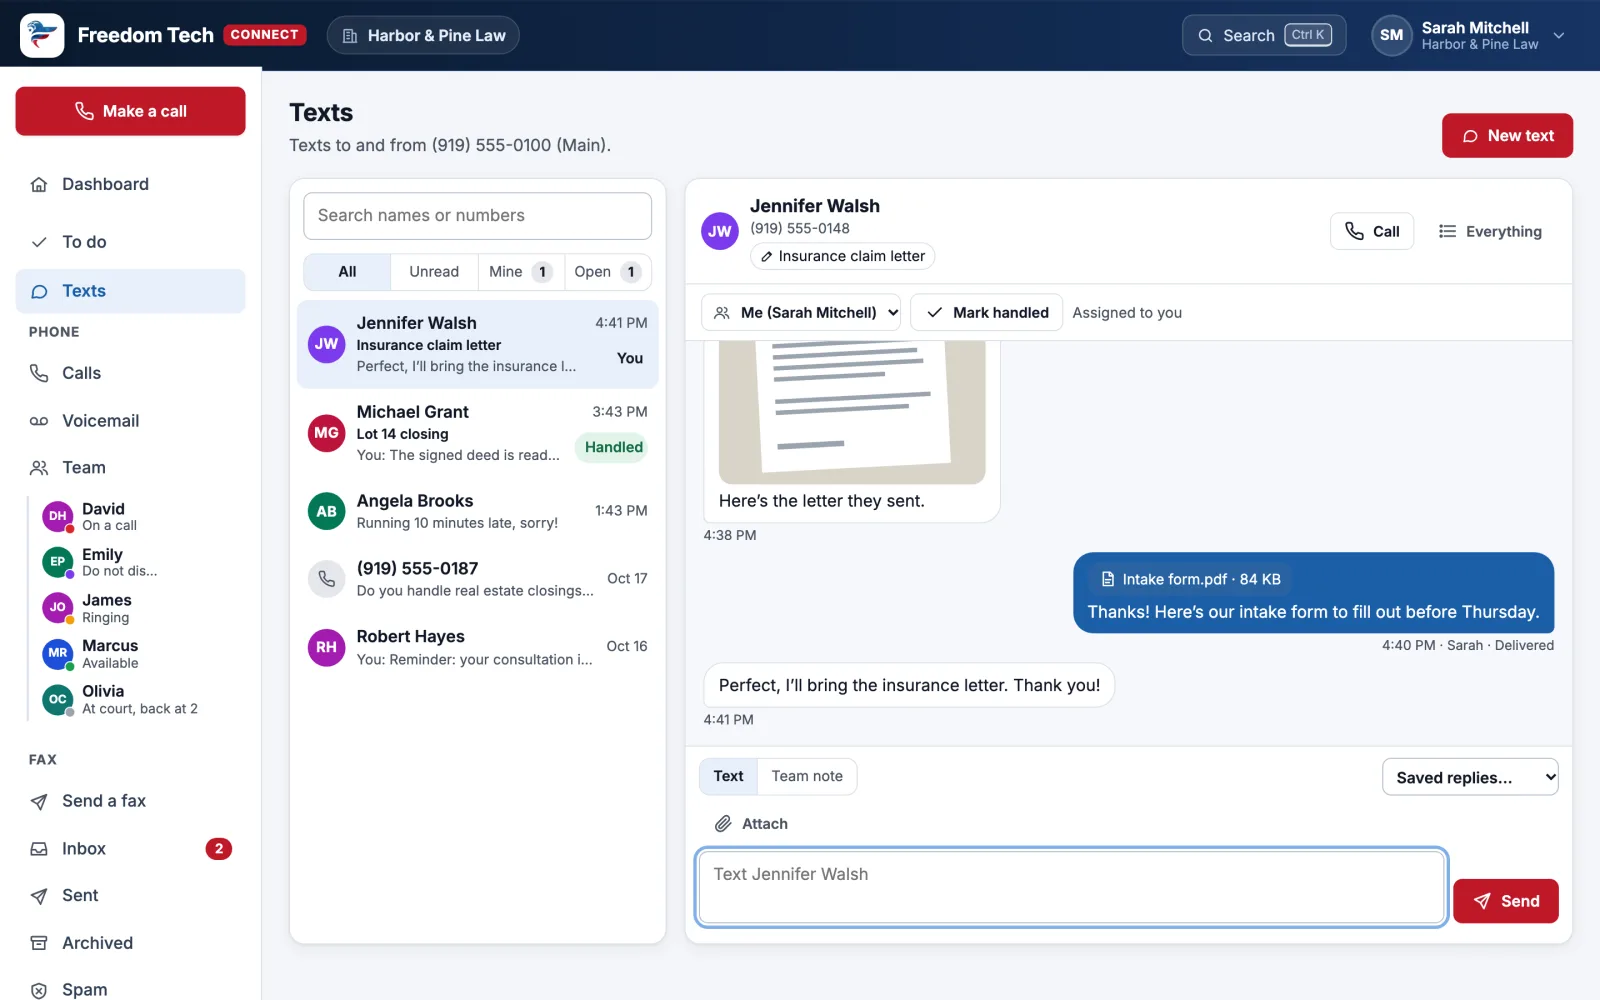Click David's DH team avatar
The width and height of the screenshot is (1600, 1000).
click(x=58, y=516)
